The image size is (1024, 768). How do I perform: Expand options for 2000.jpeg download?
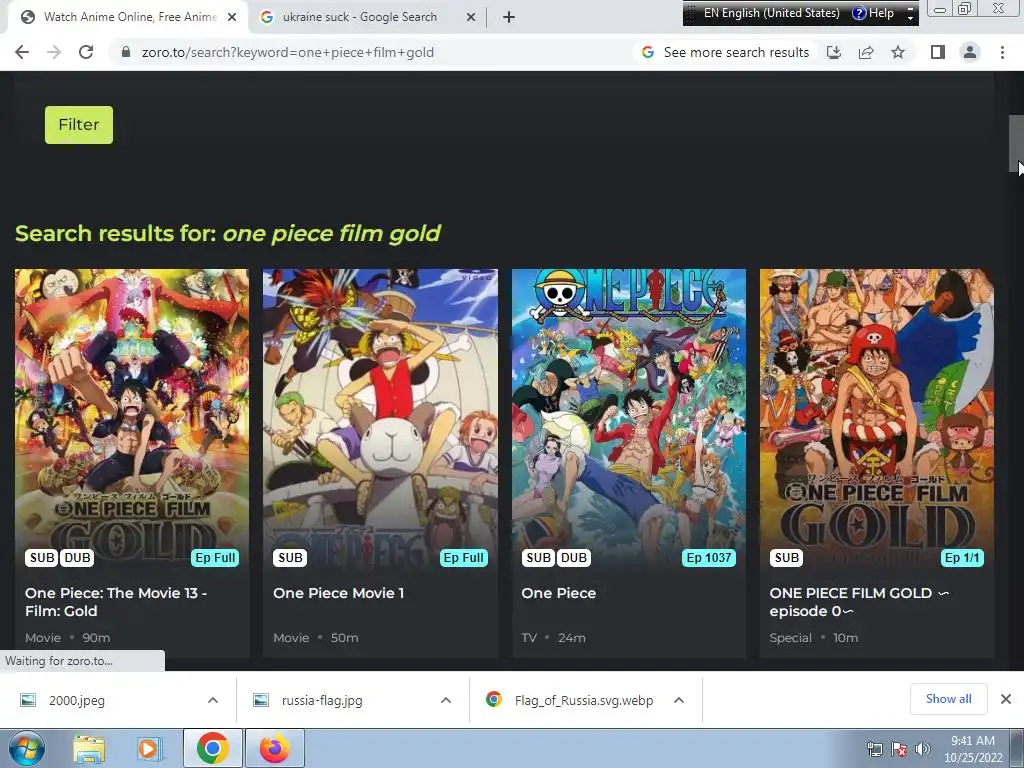point(213,700)
